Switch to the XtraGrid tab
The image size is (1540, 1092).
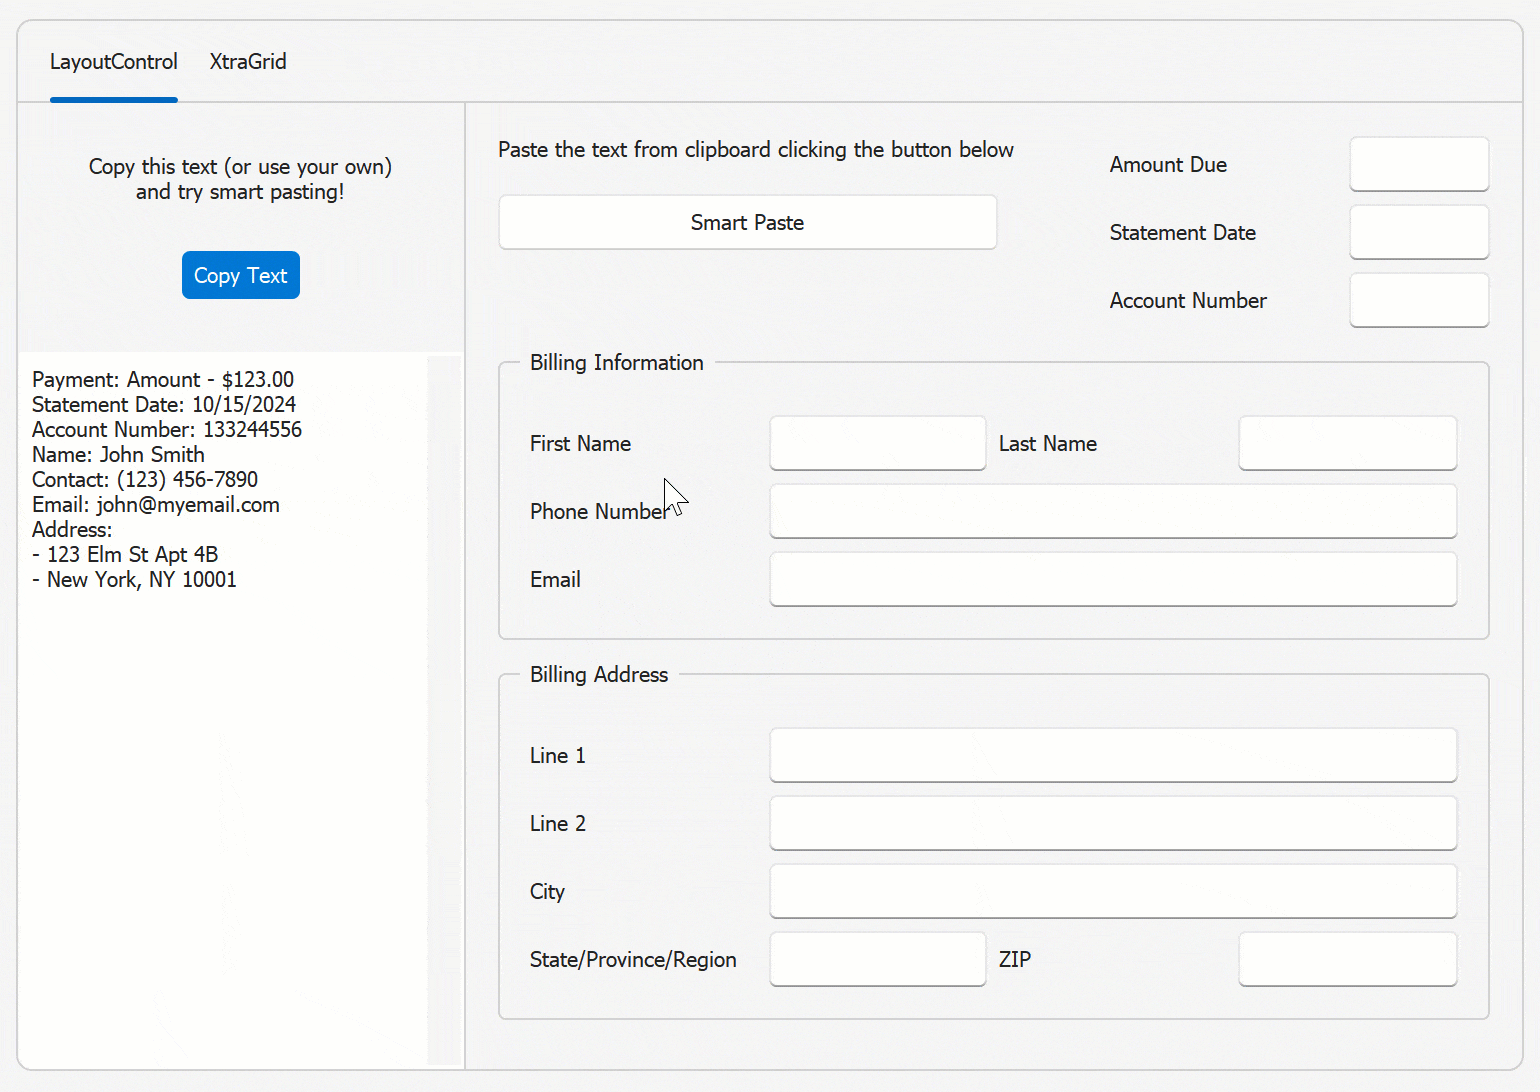(247, 61)
